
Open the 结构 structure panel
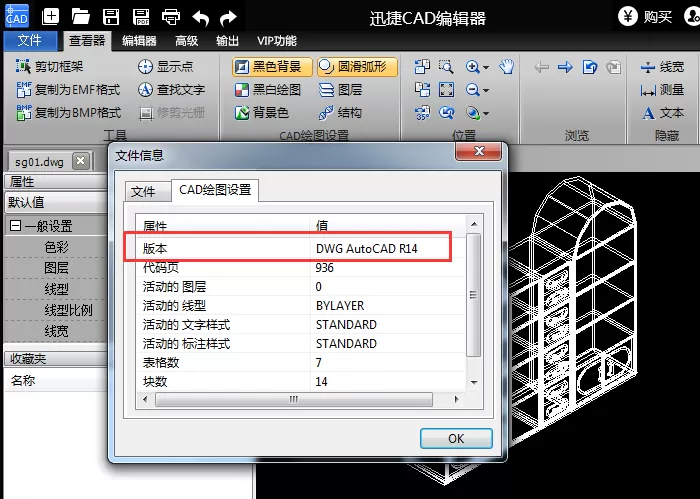coord(340,113)
